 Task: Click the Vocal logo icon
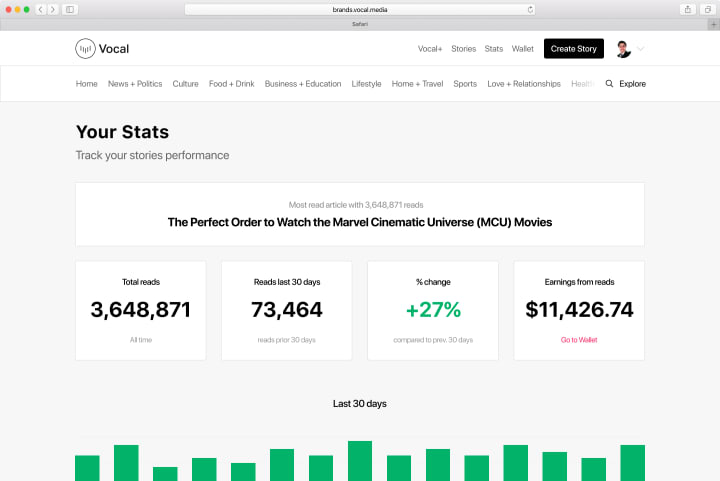tap(85, 49)
